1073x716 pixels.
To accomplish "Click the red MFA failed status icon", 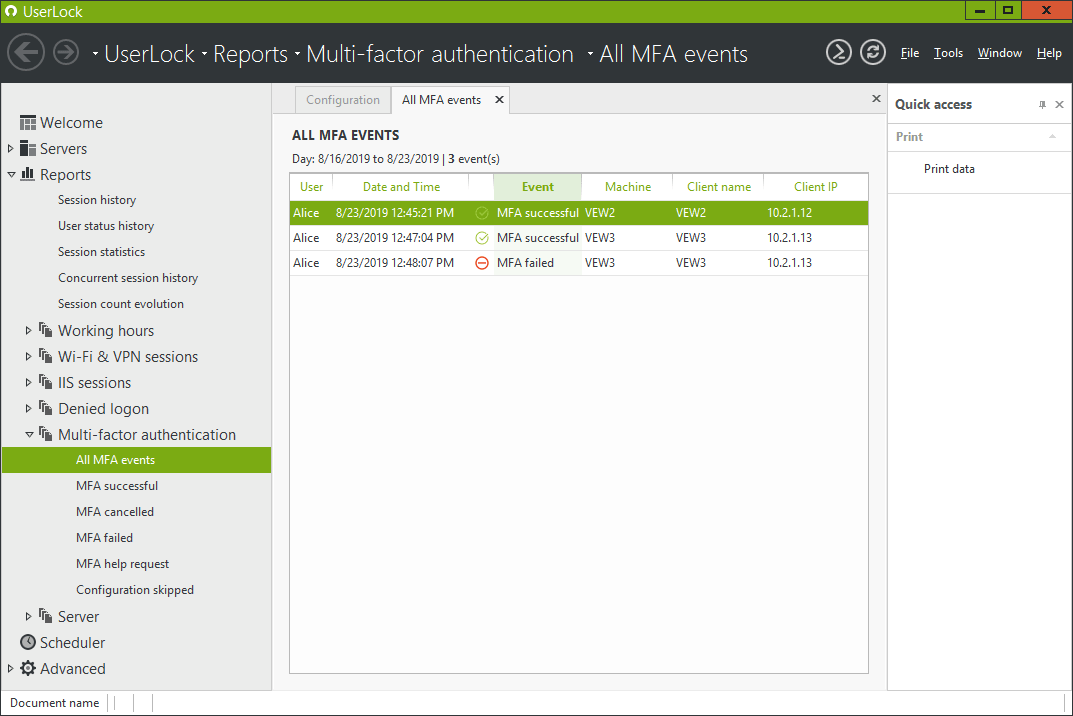I will [482, 263].
